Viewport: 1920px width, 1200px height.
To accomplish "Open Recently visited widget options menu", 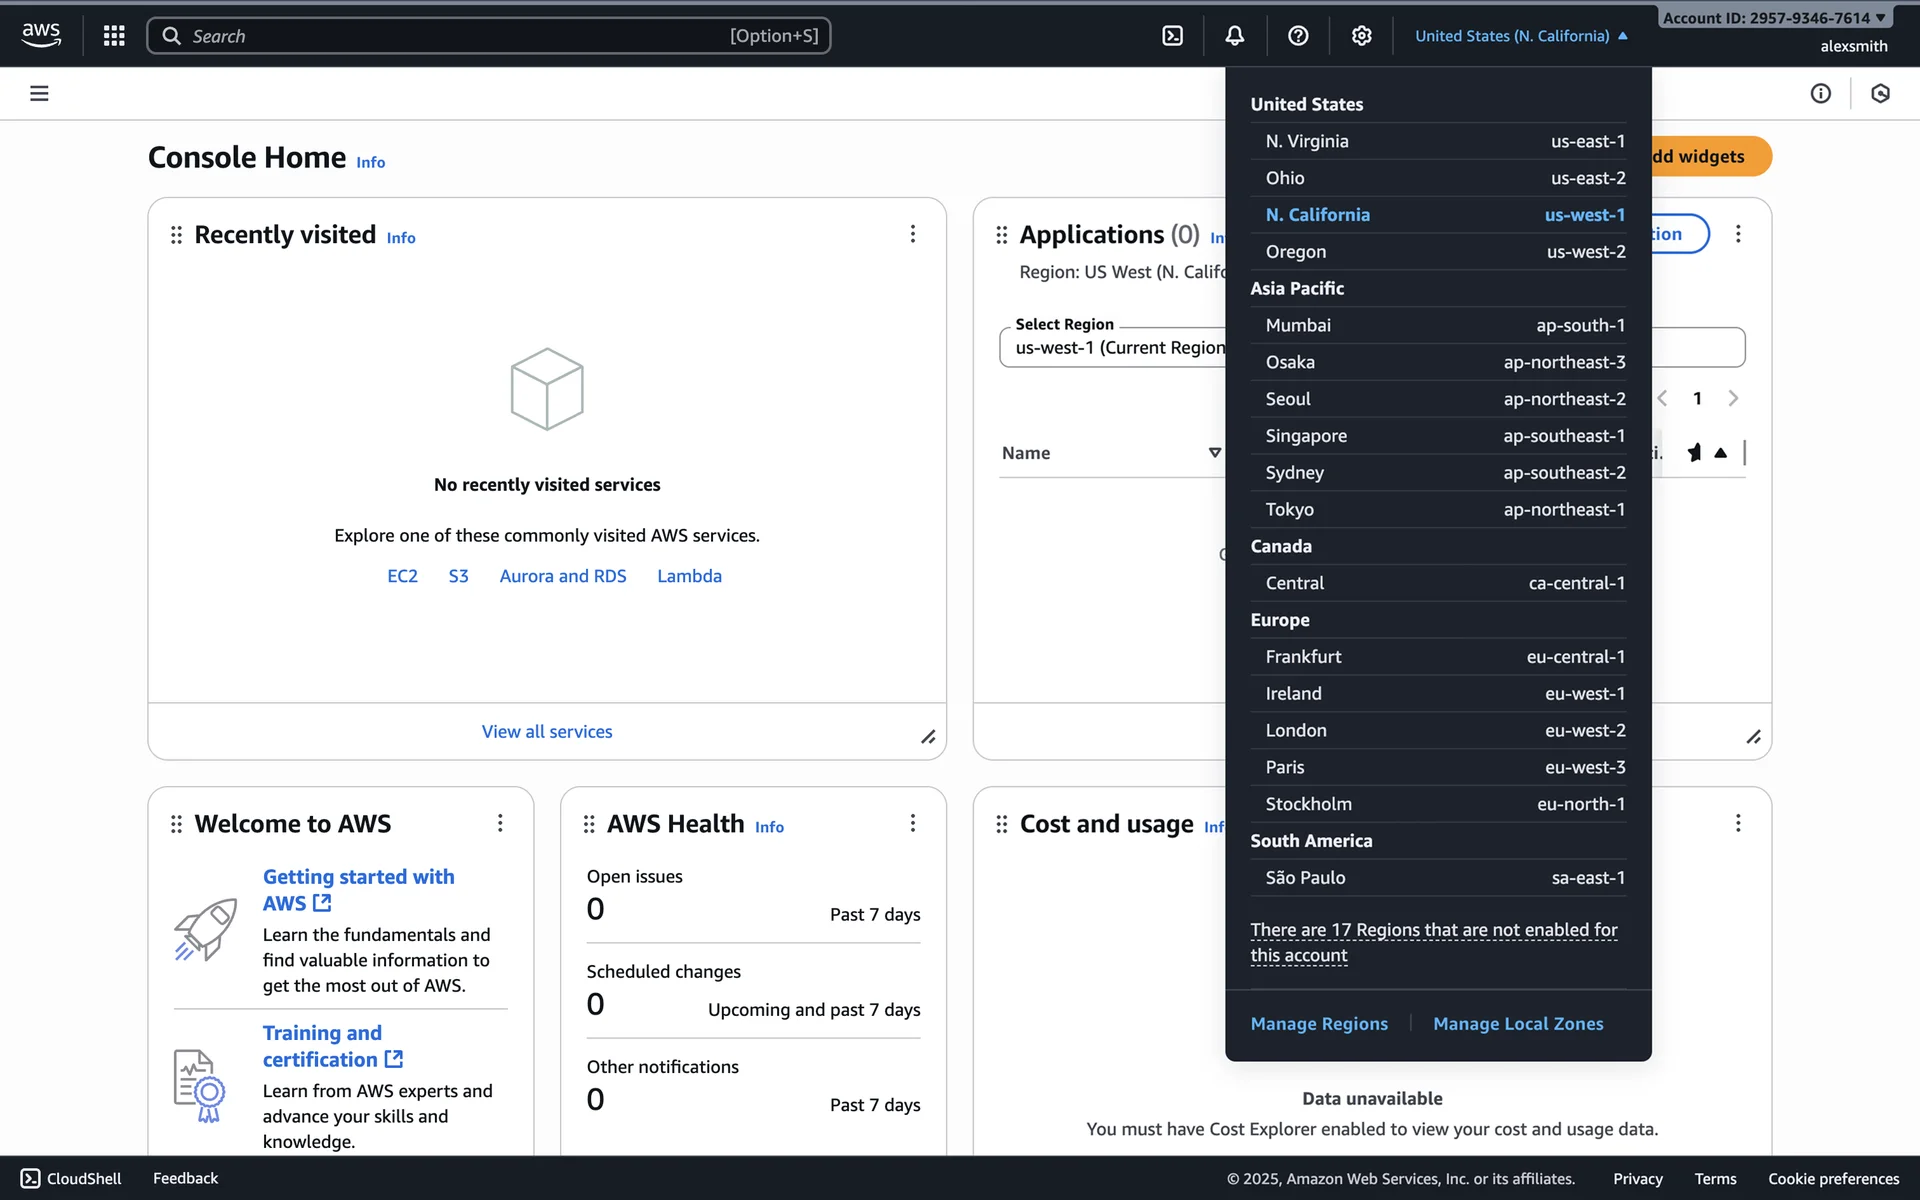I will click(912, 234).
